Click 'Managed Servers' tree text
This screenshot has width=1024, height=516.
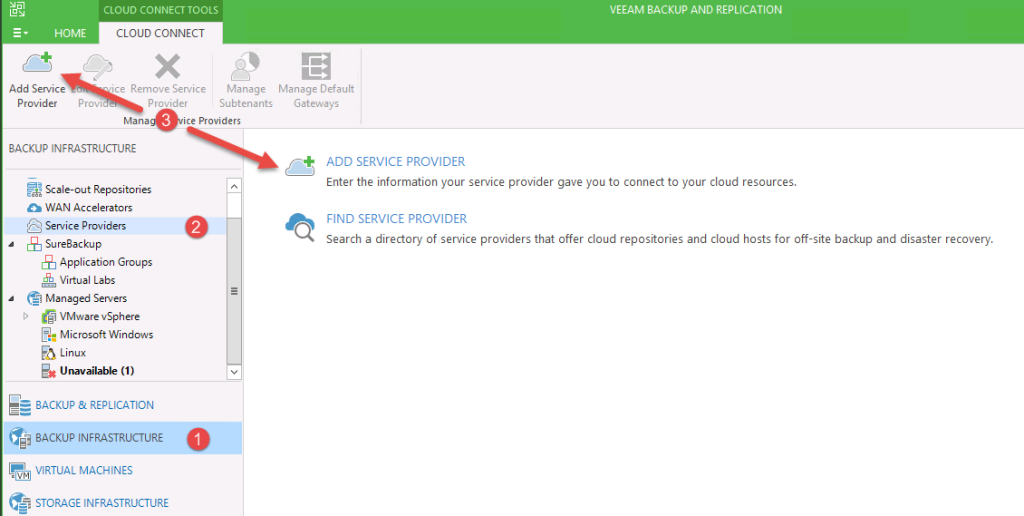pyautogui.click(x=86, y=298)
